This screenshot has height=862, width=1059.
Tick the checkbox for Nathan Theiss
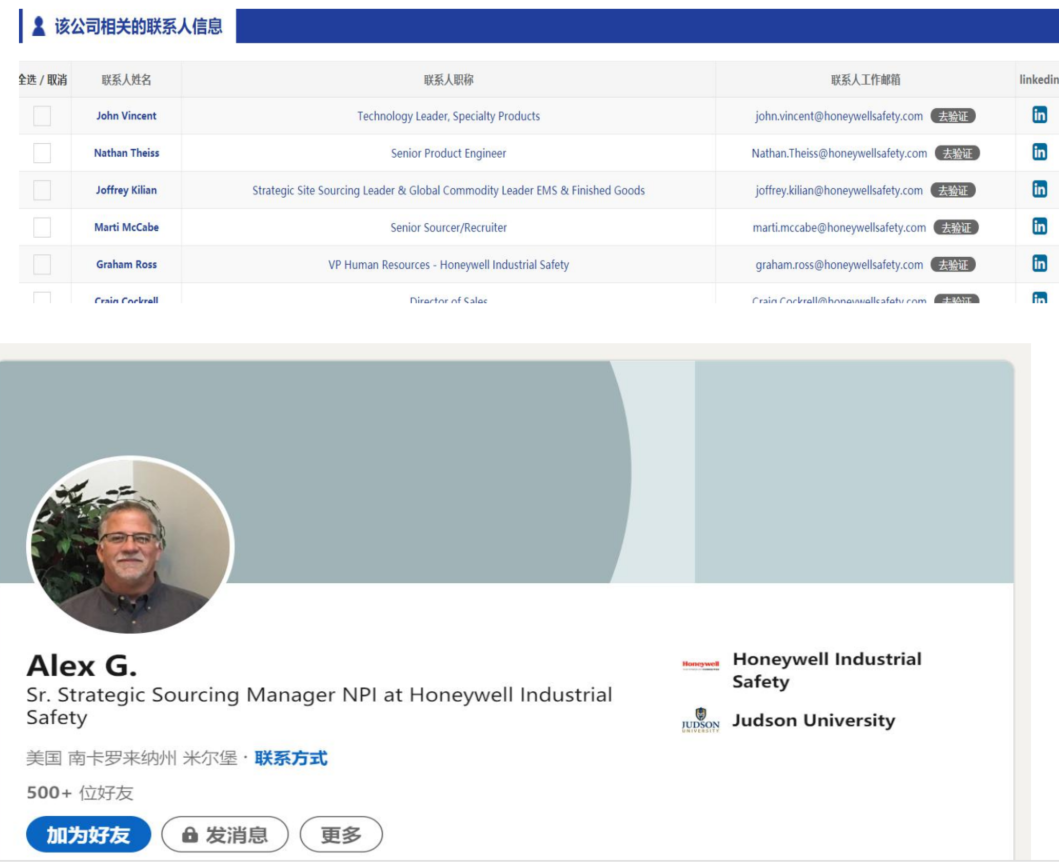click(x=42, y=153)
